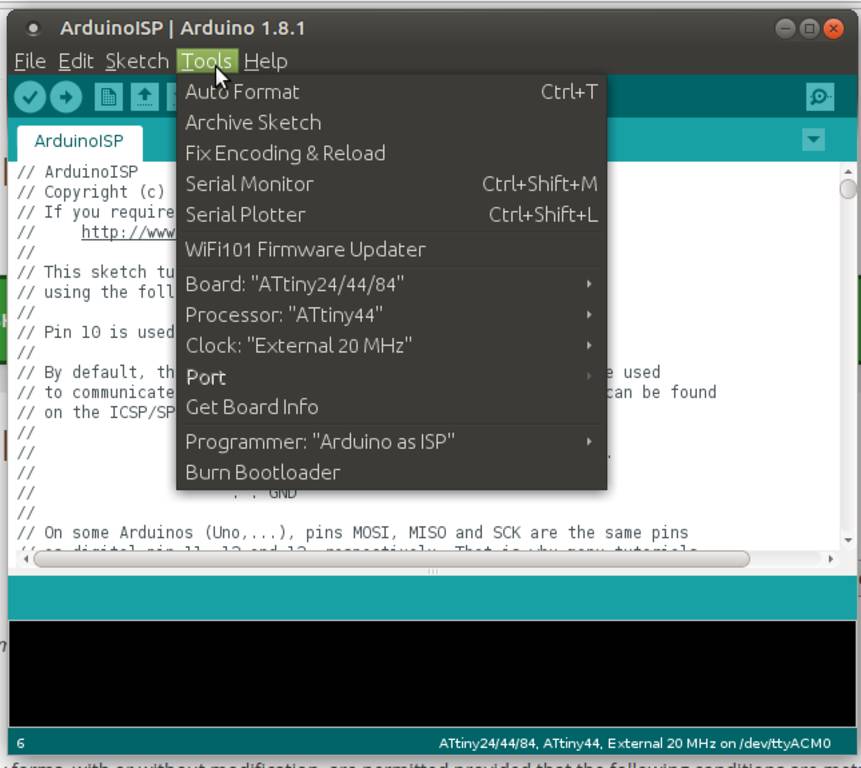Open Serial Monitor magnifier icon in toolbar
This screenshot has width=861, height=768.
(820, 97)
